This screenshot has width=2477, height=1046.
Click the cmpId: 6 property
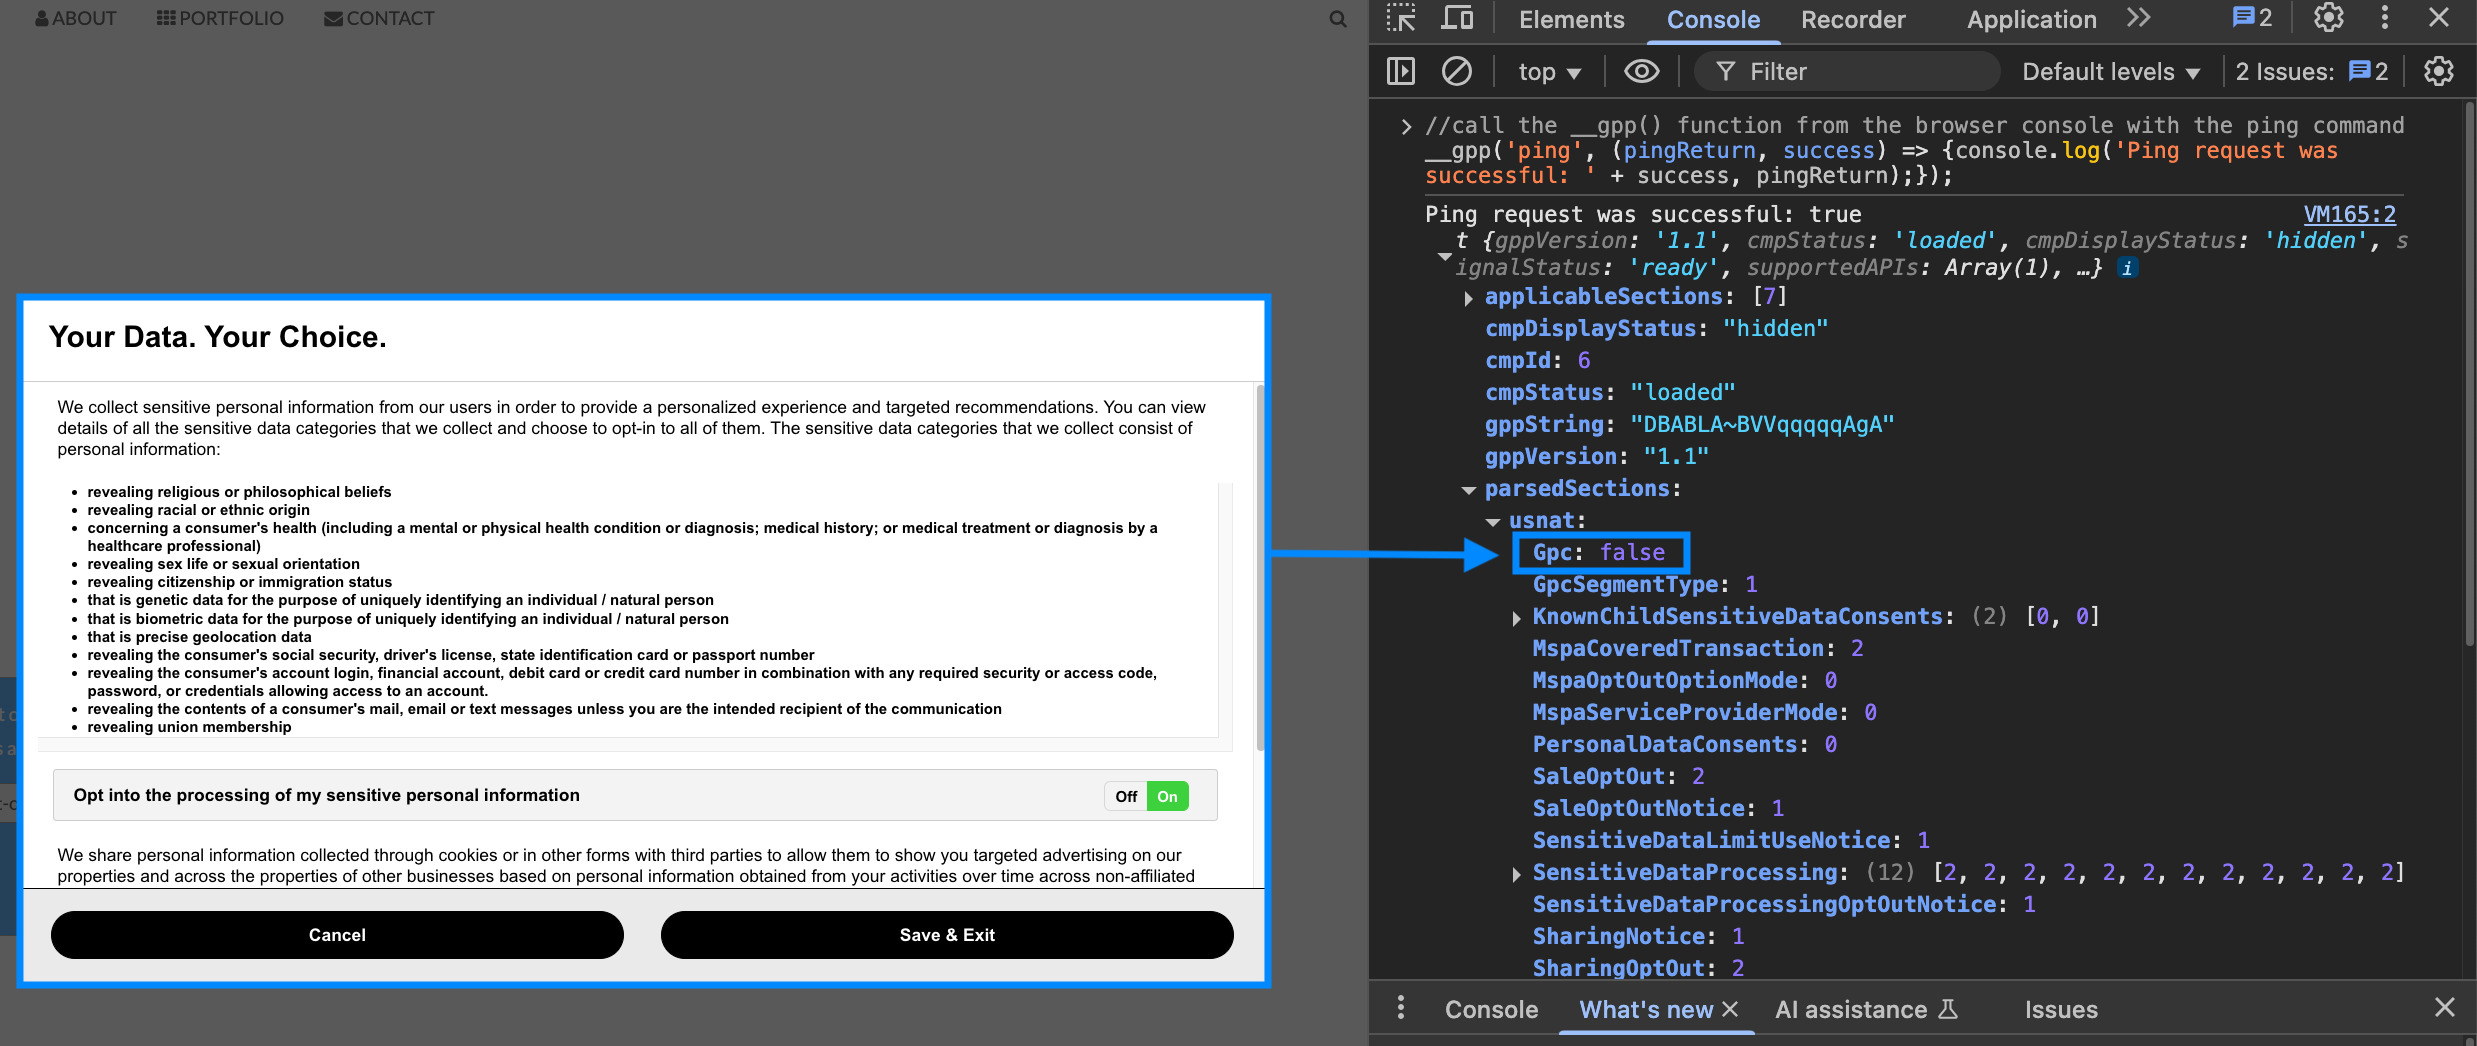click(x=1537, y=361)
